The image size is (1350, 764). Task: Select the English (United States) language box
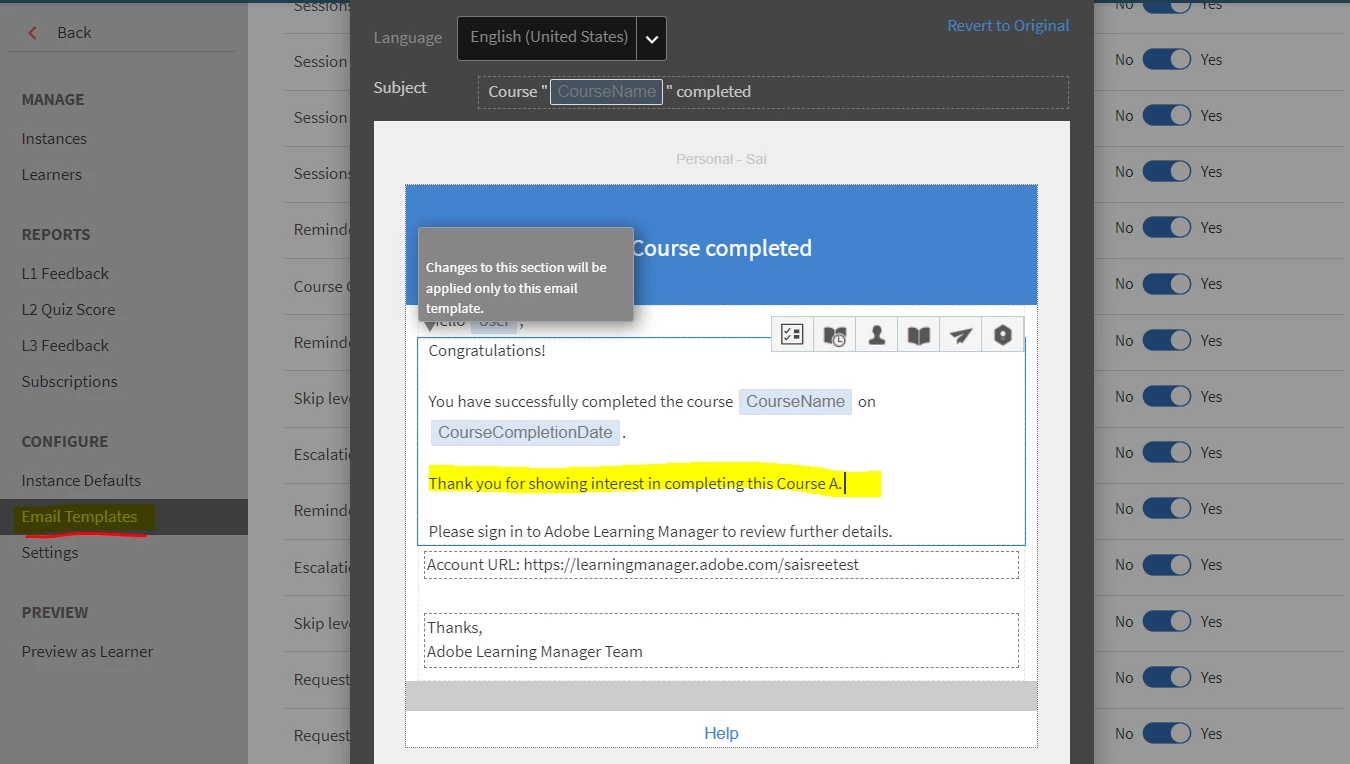point(548,38)
